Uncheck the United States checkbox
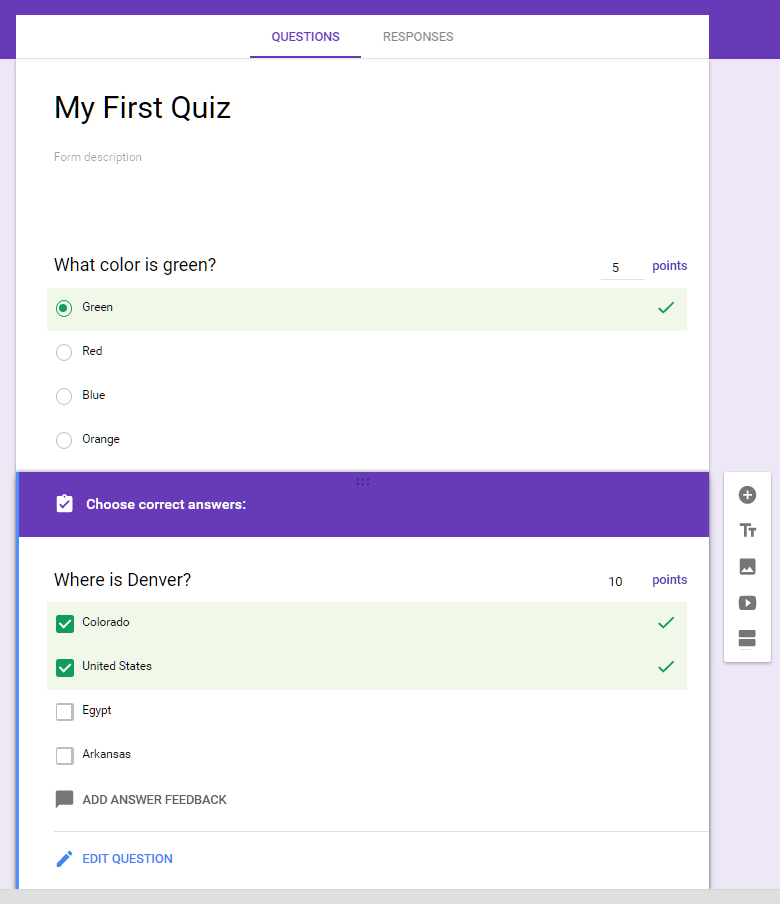The image size is (780, 904). point(65,668)
